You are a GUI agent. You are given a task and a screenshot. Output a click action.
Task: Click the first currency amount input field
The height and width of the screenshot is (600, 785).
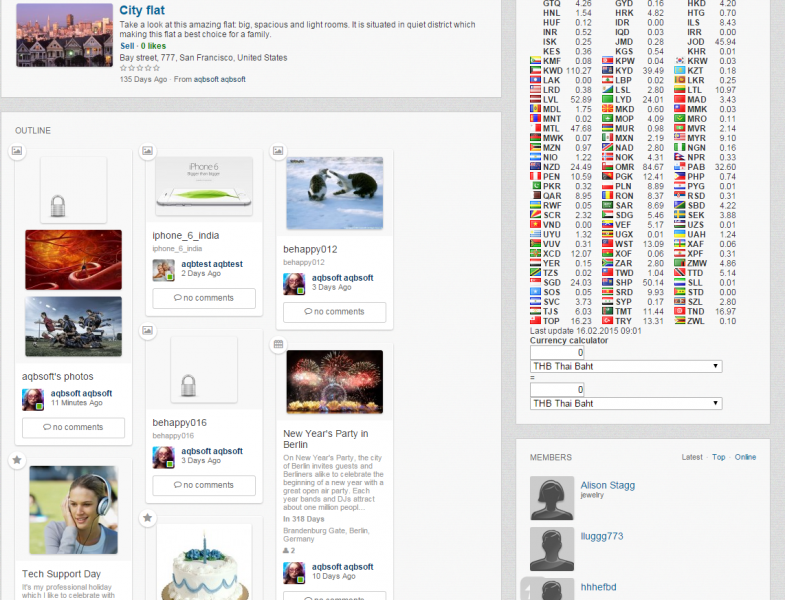coord(557,353)
